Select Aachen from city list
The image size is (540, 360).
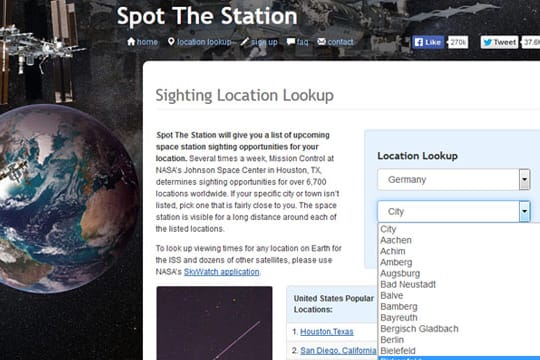pos(396,240)
